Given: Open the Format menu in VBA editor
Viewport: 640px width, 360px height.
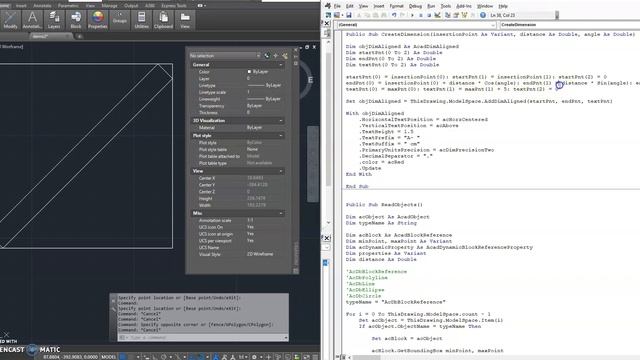Looking at the screenshot, I should 396,6.
